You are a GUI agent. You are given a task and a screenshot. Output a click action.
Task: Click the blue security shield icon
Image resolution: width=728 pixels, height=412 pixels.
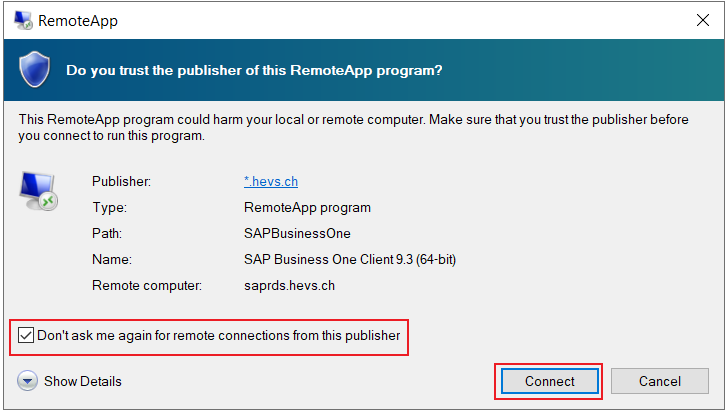tap(34, 70)
